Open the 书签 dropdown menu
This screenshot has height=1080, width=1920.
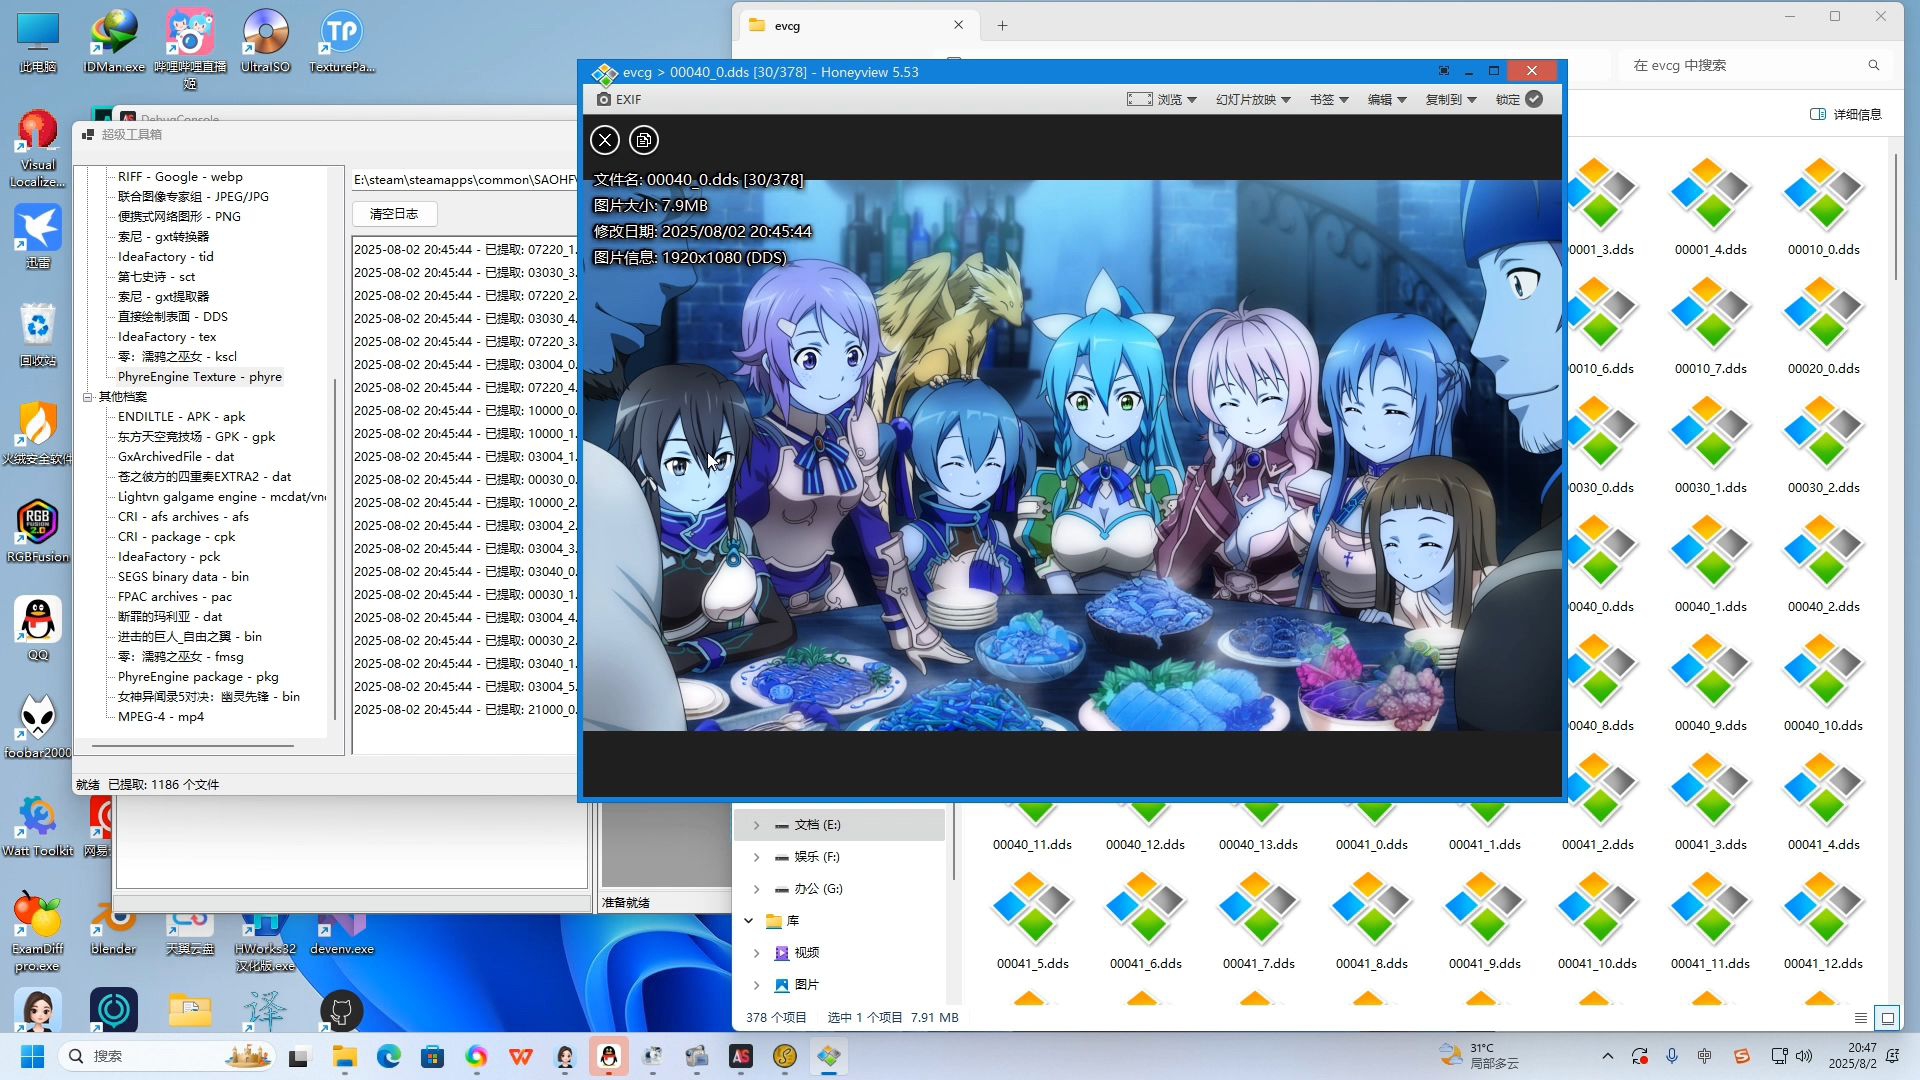[1329, 99]
